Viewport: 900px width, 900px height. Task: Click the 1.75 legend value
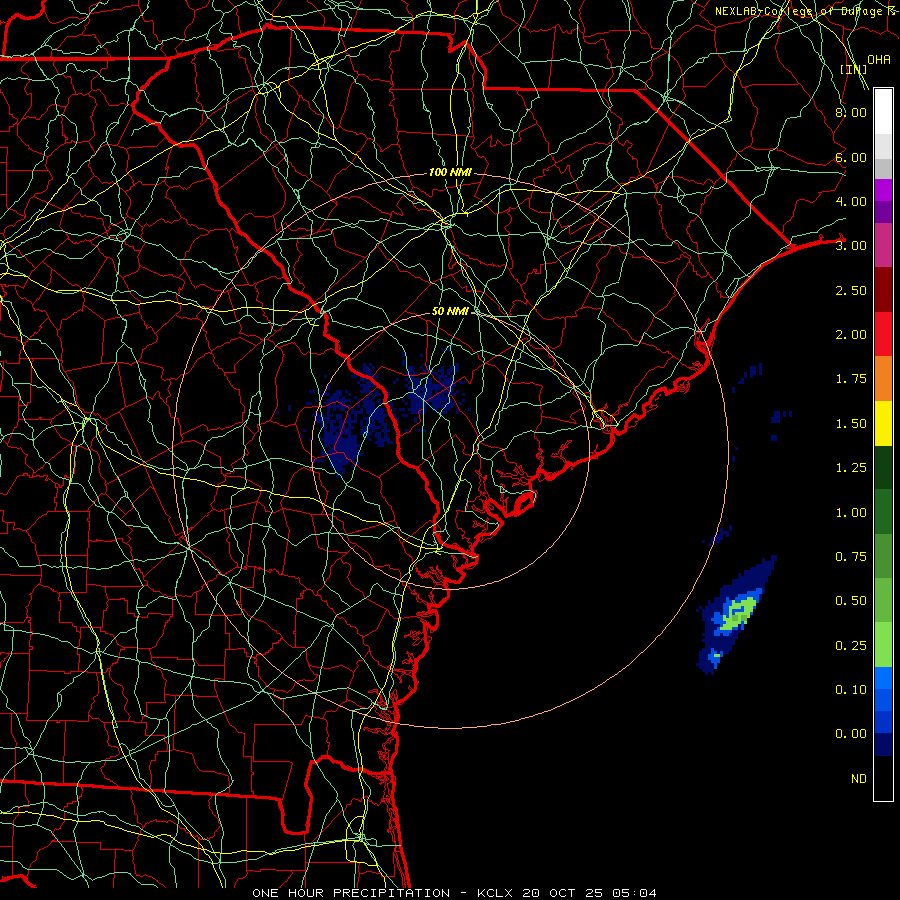[851, 379]
